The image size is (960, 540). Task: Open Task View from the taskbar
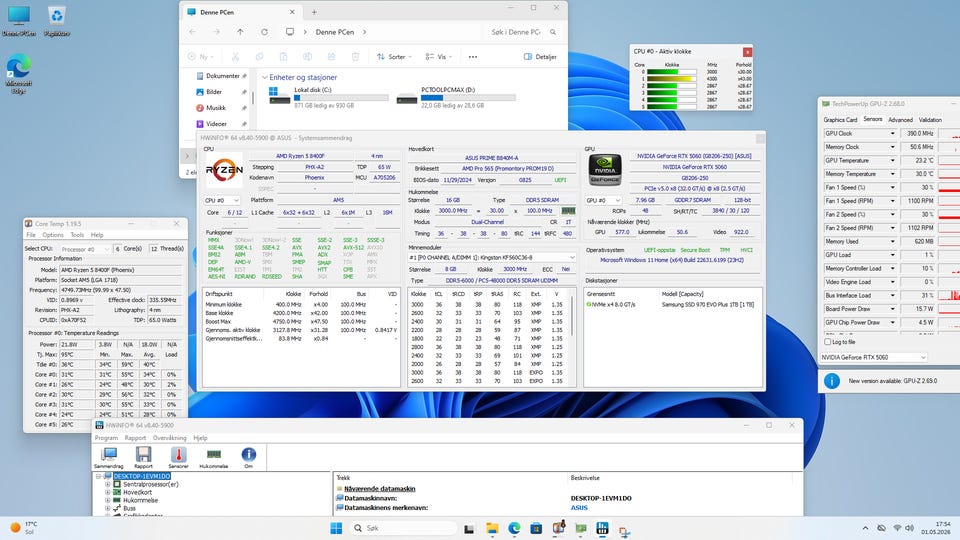(x=469, y=528)
